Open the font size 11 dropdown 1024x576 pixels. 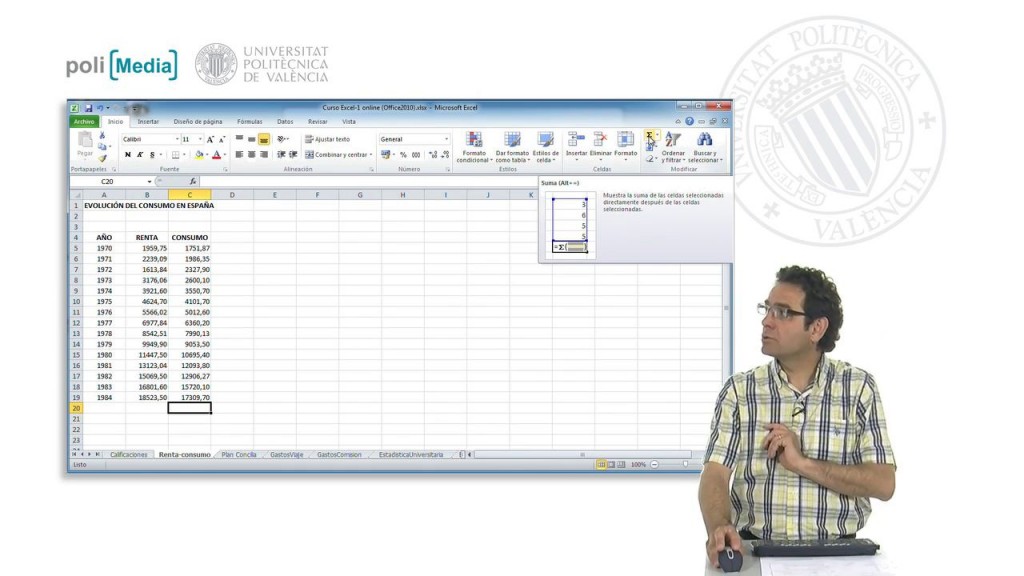(200, 139)
